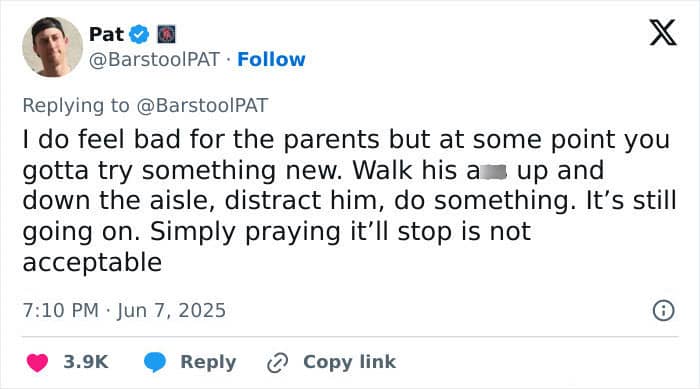Click the chain link icon
The image size is (700, 389).
[278, 363]
